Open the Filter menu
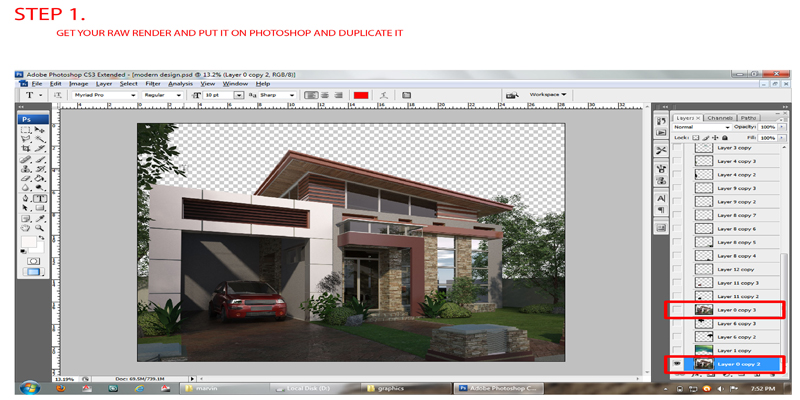The width and height of the screenshot is (800, 400). (153, 84)
